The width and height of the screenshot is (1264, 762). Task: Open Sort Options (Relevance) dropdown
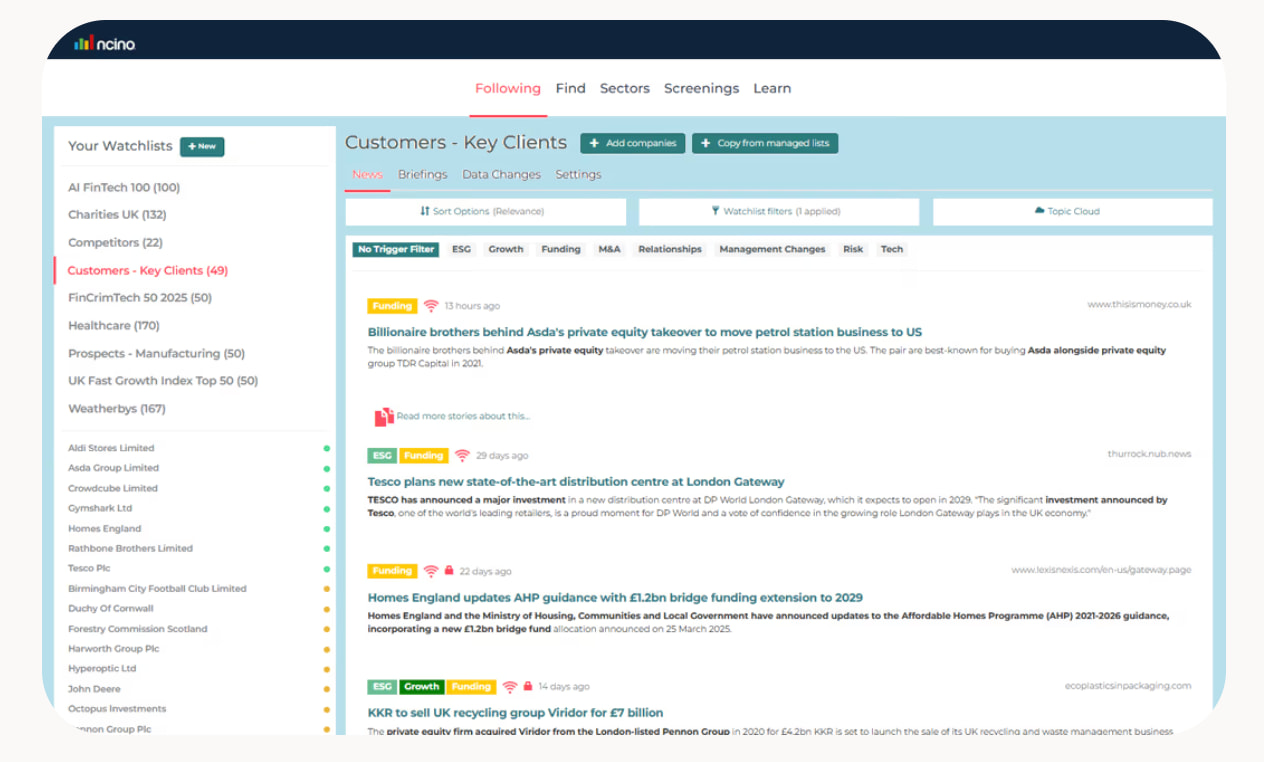485,211
